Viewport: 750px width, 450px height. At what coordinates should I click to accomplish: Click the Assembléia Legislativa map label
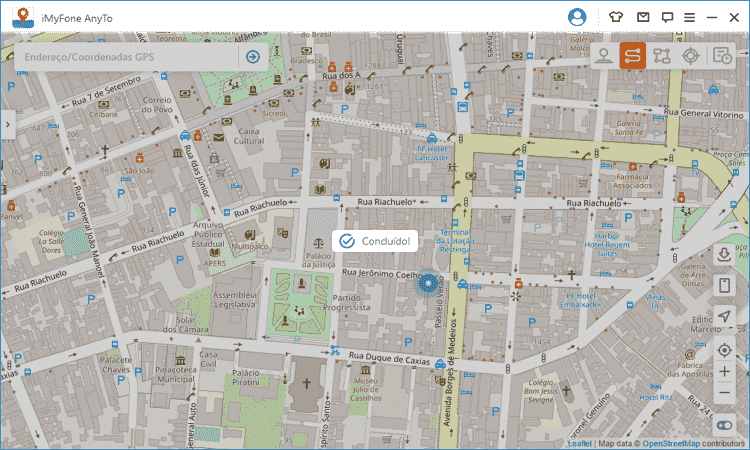click(x=234, y=299)
